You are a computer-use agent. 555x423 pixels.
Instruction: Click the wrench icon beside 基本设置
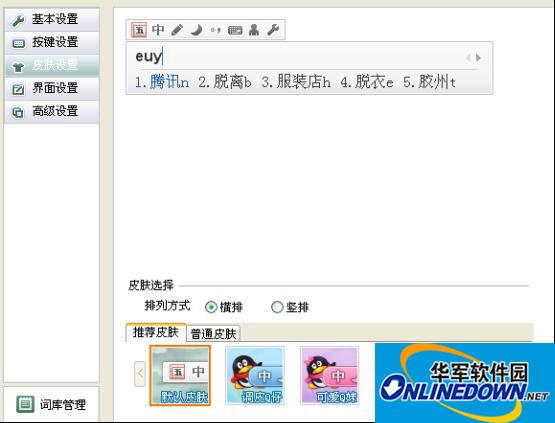coord(18,20)
